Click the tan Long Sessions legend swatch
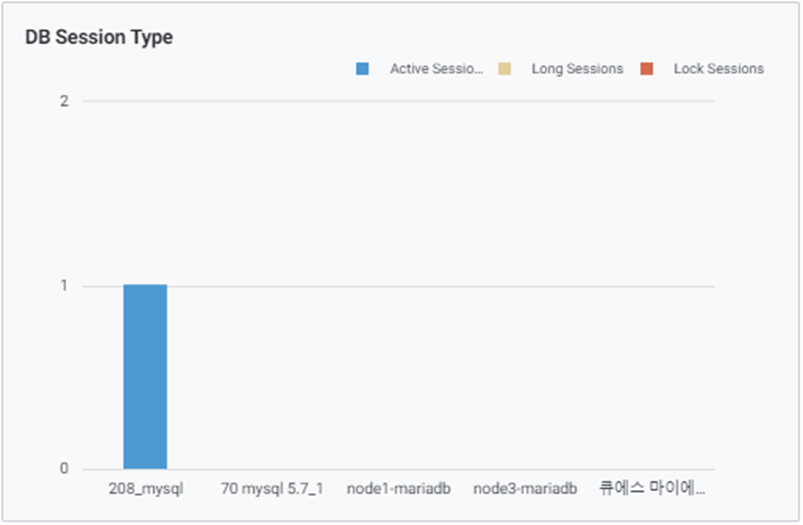 [505, 69]
